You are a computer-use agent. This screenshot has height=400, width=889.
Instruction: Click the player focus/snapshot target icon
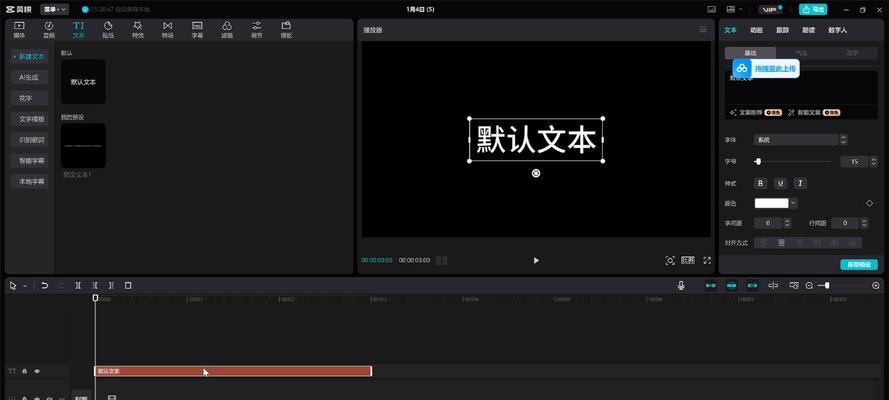(670, 261)
